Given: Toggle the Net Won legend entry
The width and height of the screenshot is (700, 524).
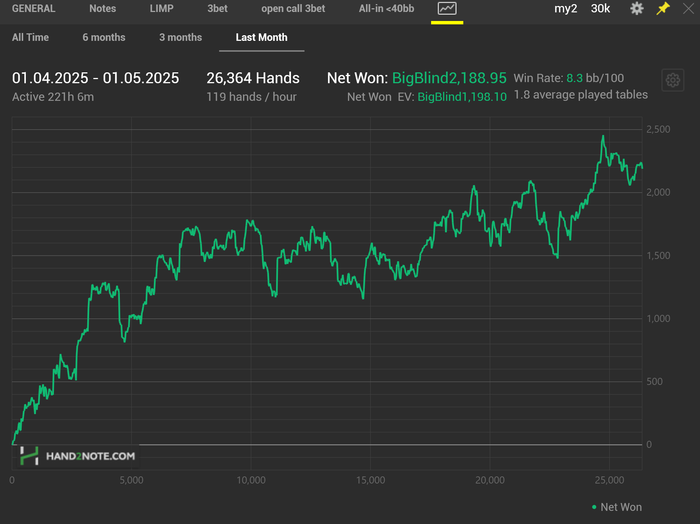Looking at the screenshot, I should pos(617,507).
